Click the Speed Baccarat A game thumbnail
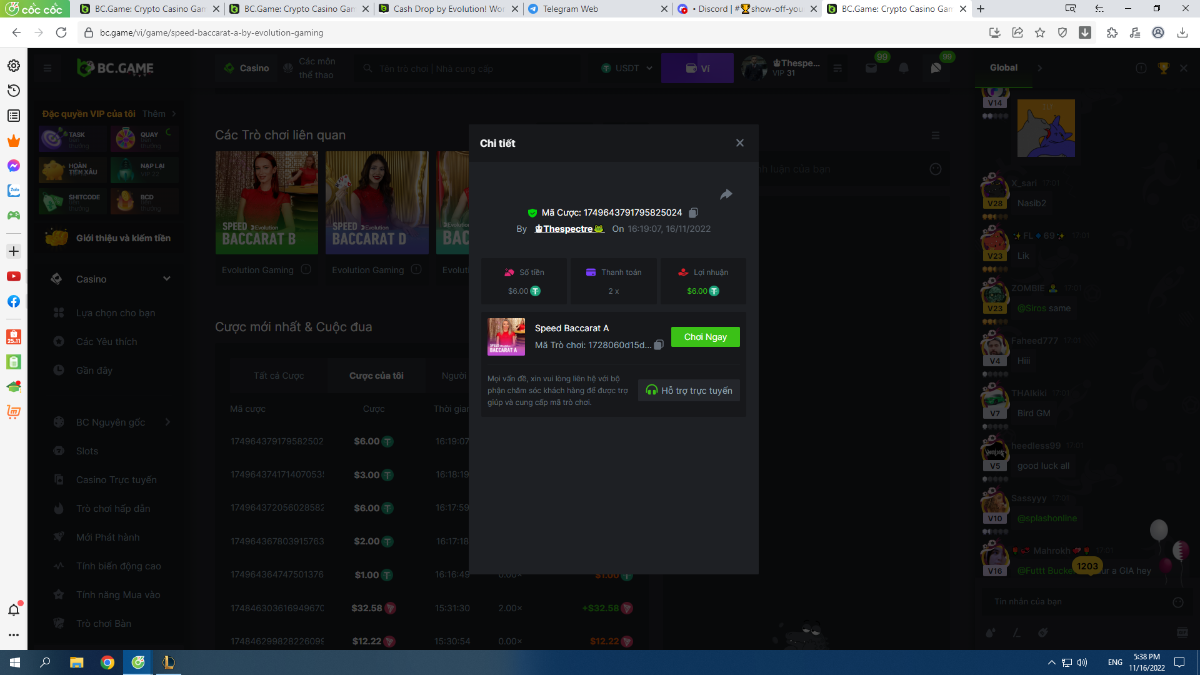The width and height of the screenshot is (1200, 675). tap(506, 337)
